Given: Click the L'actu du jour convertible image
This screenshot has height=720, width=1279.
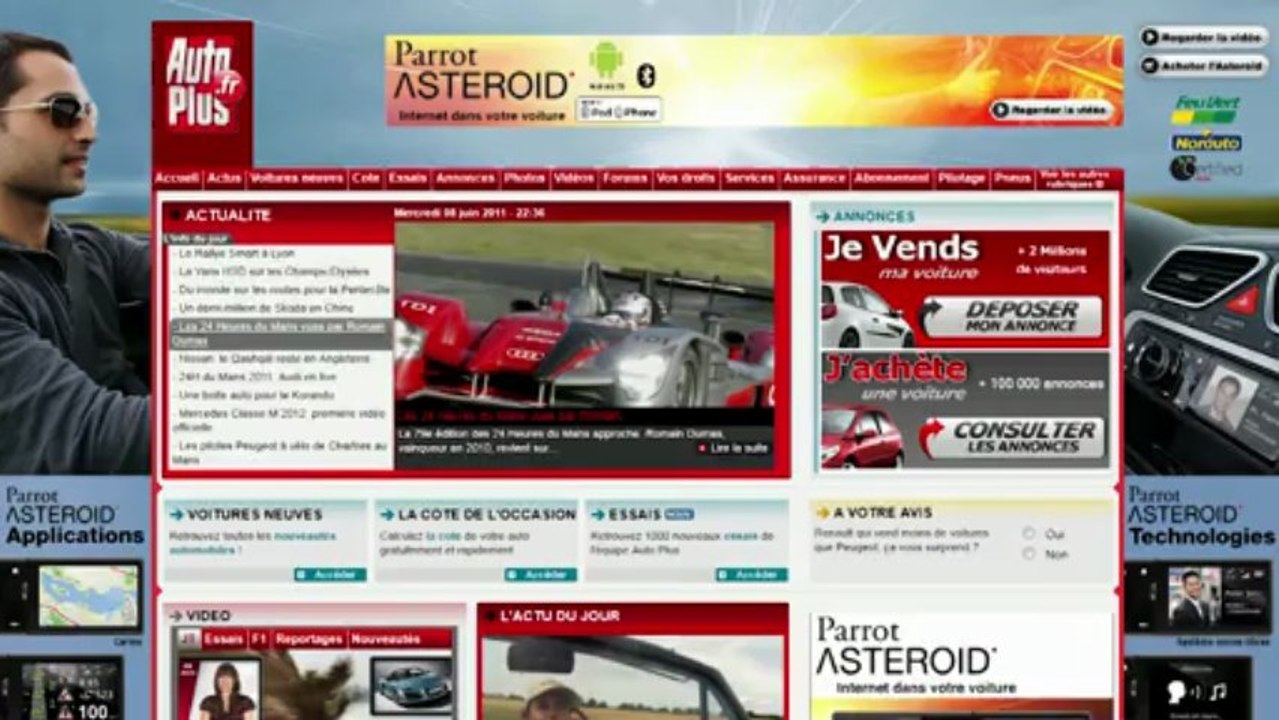Looking at the screenshot, I should [632, 678].
